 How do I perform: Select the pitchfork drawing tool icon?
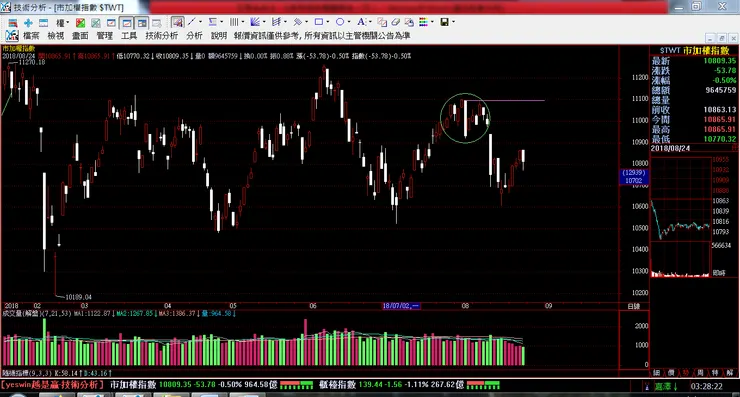point(297,22)
